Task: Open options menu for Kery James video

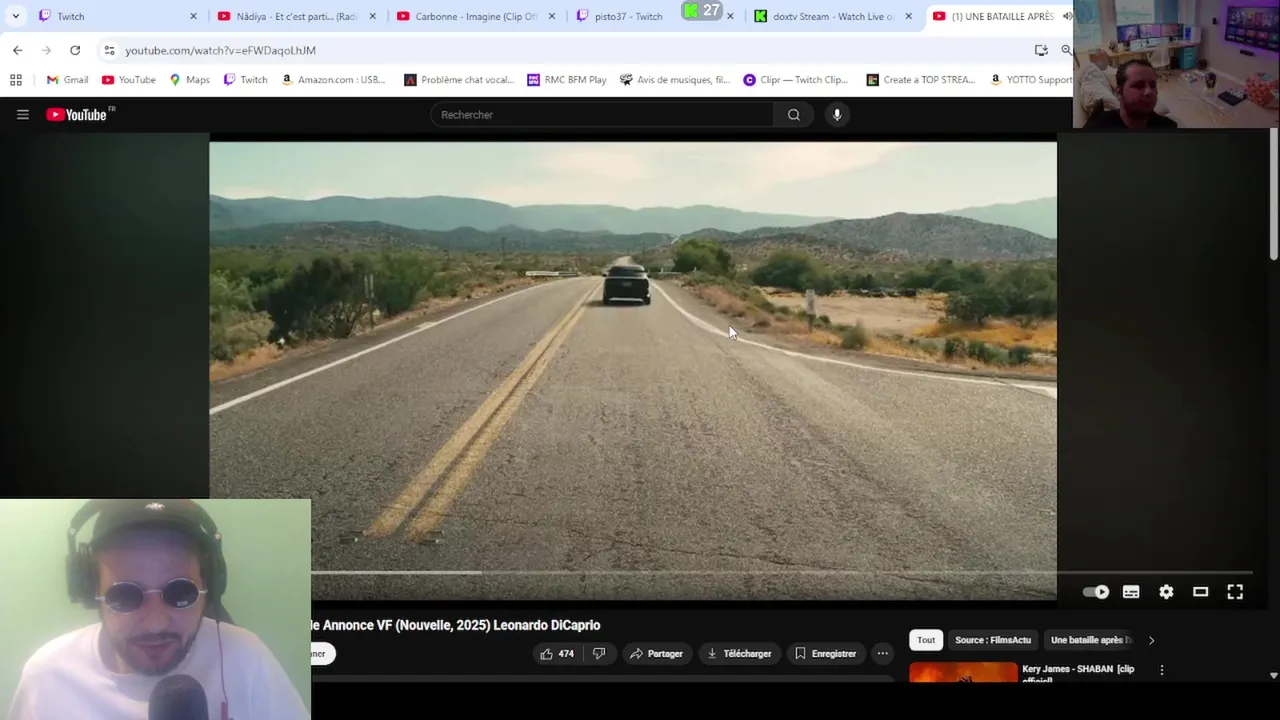Action: (1161, 670)
